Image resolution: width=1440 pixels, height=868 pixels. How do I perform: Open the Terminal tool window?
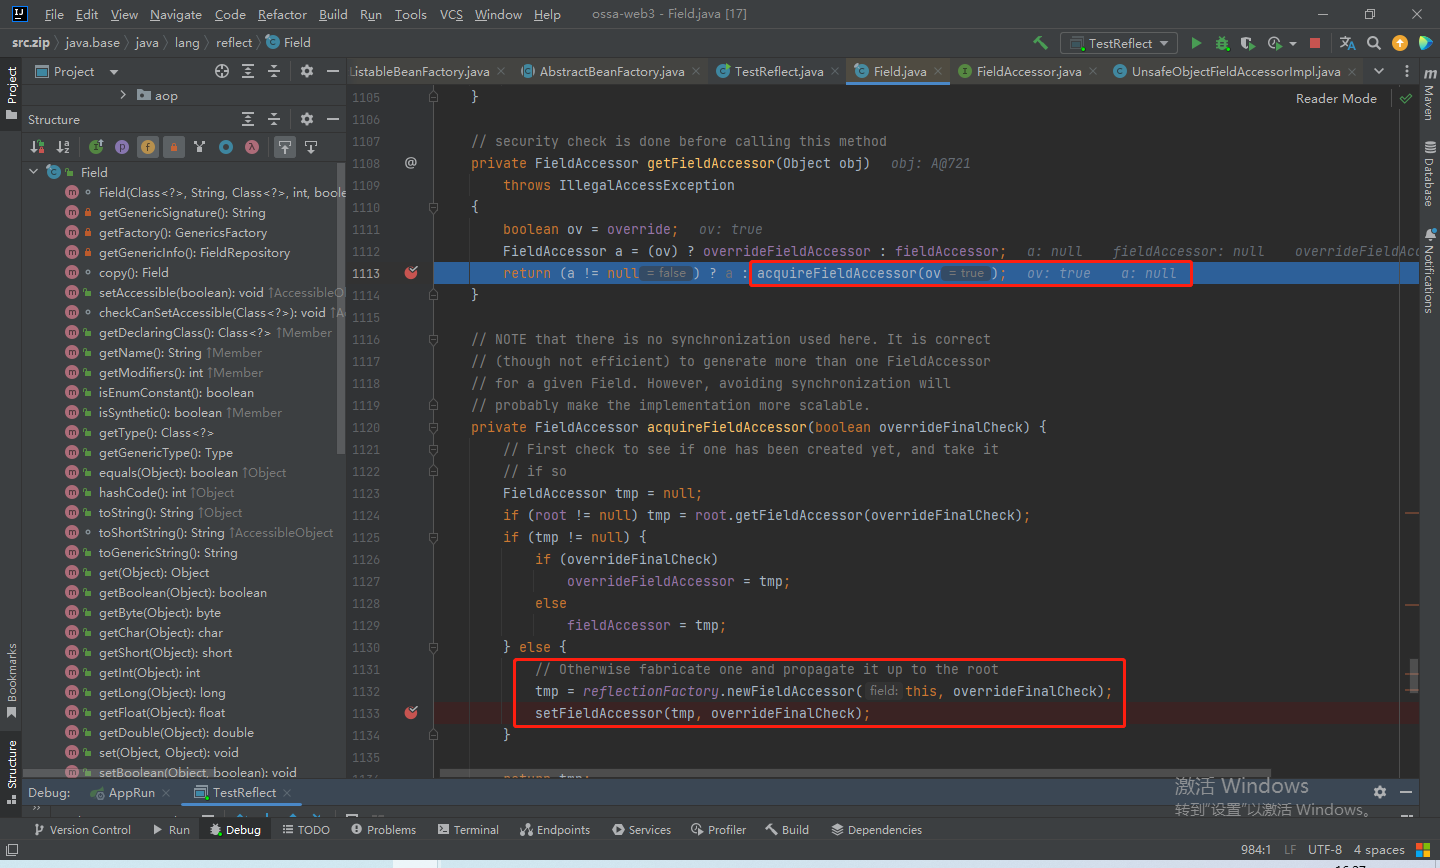pyautogui.click(x=468, y=829)
